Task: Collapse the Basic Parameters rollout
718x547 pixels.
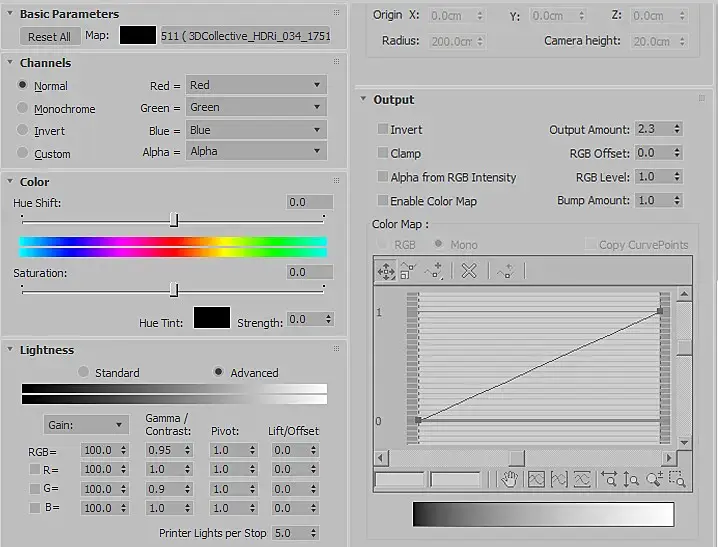Action: tap(10, 14)
